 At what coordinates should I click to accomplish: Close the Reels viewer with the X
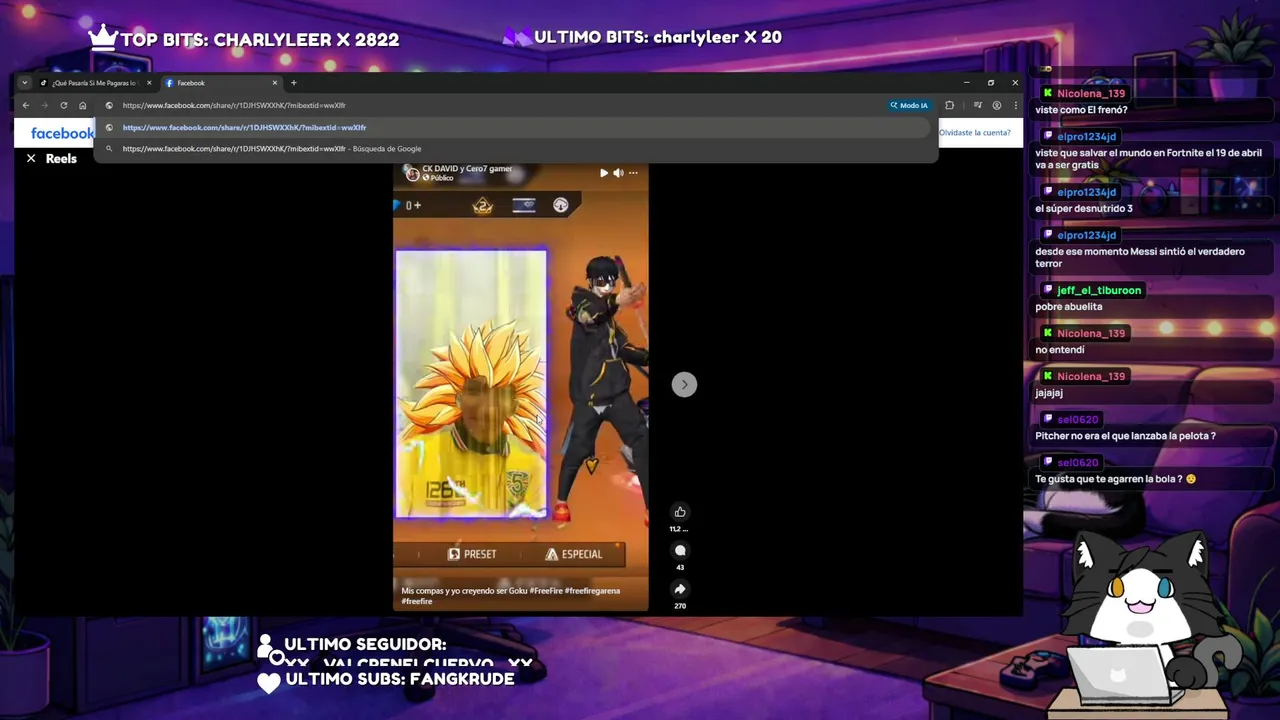tap(31, 158)
